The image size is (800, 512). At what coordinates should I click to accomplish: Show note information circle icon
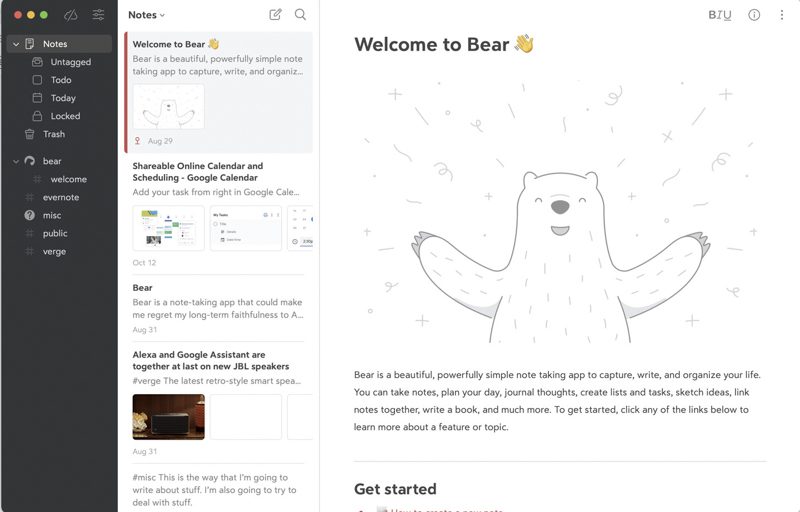754,15
